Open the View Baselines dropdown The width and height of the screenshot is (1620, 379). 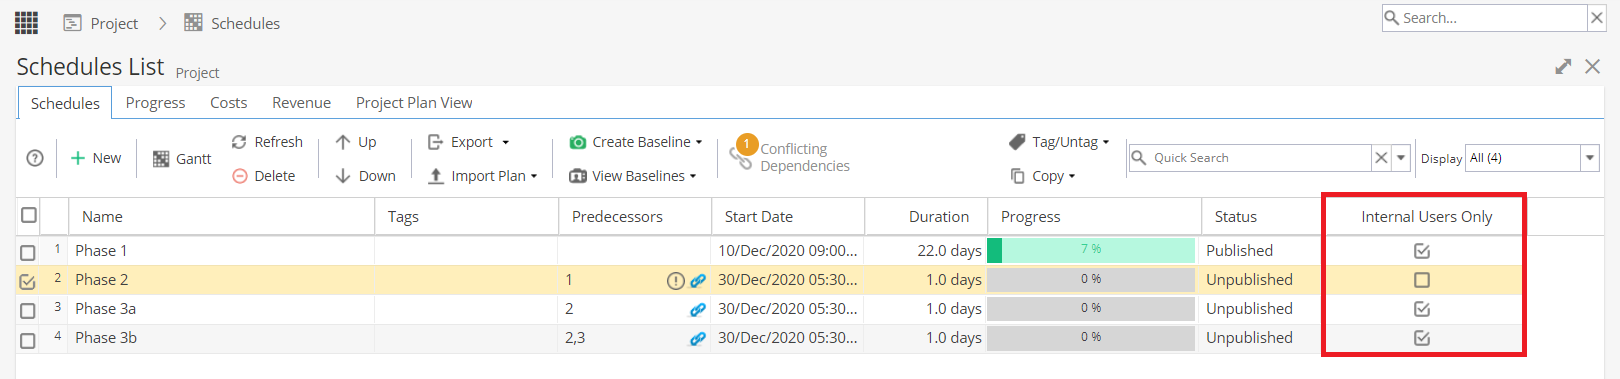[x=633, y=176]
